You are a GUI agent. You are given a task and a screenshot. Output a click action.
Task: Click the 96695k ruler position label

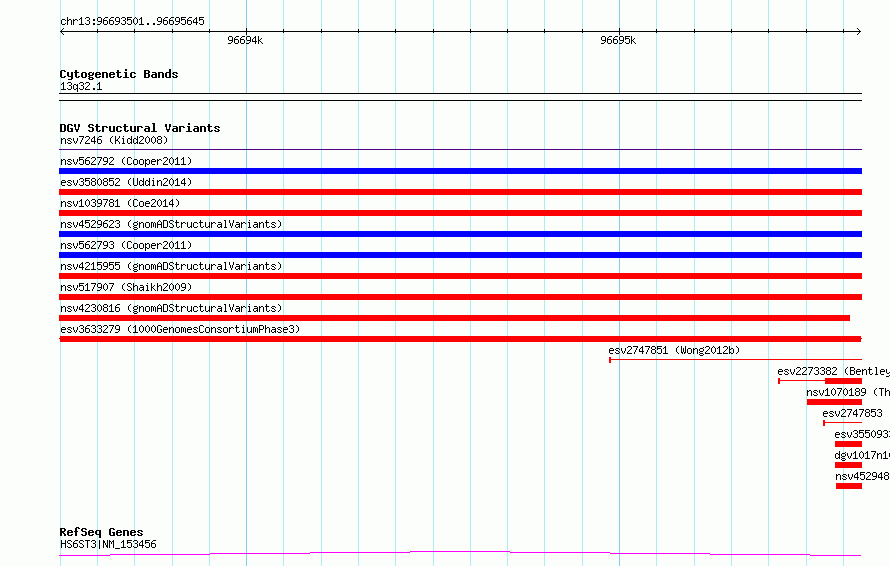(618, 40)
